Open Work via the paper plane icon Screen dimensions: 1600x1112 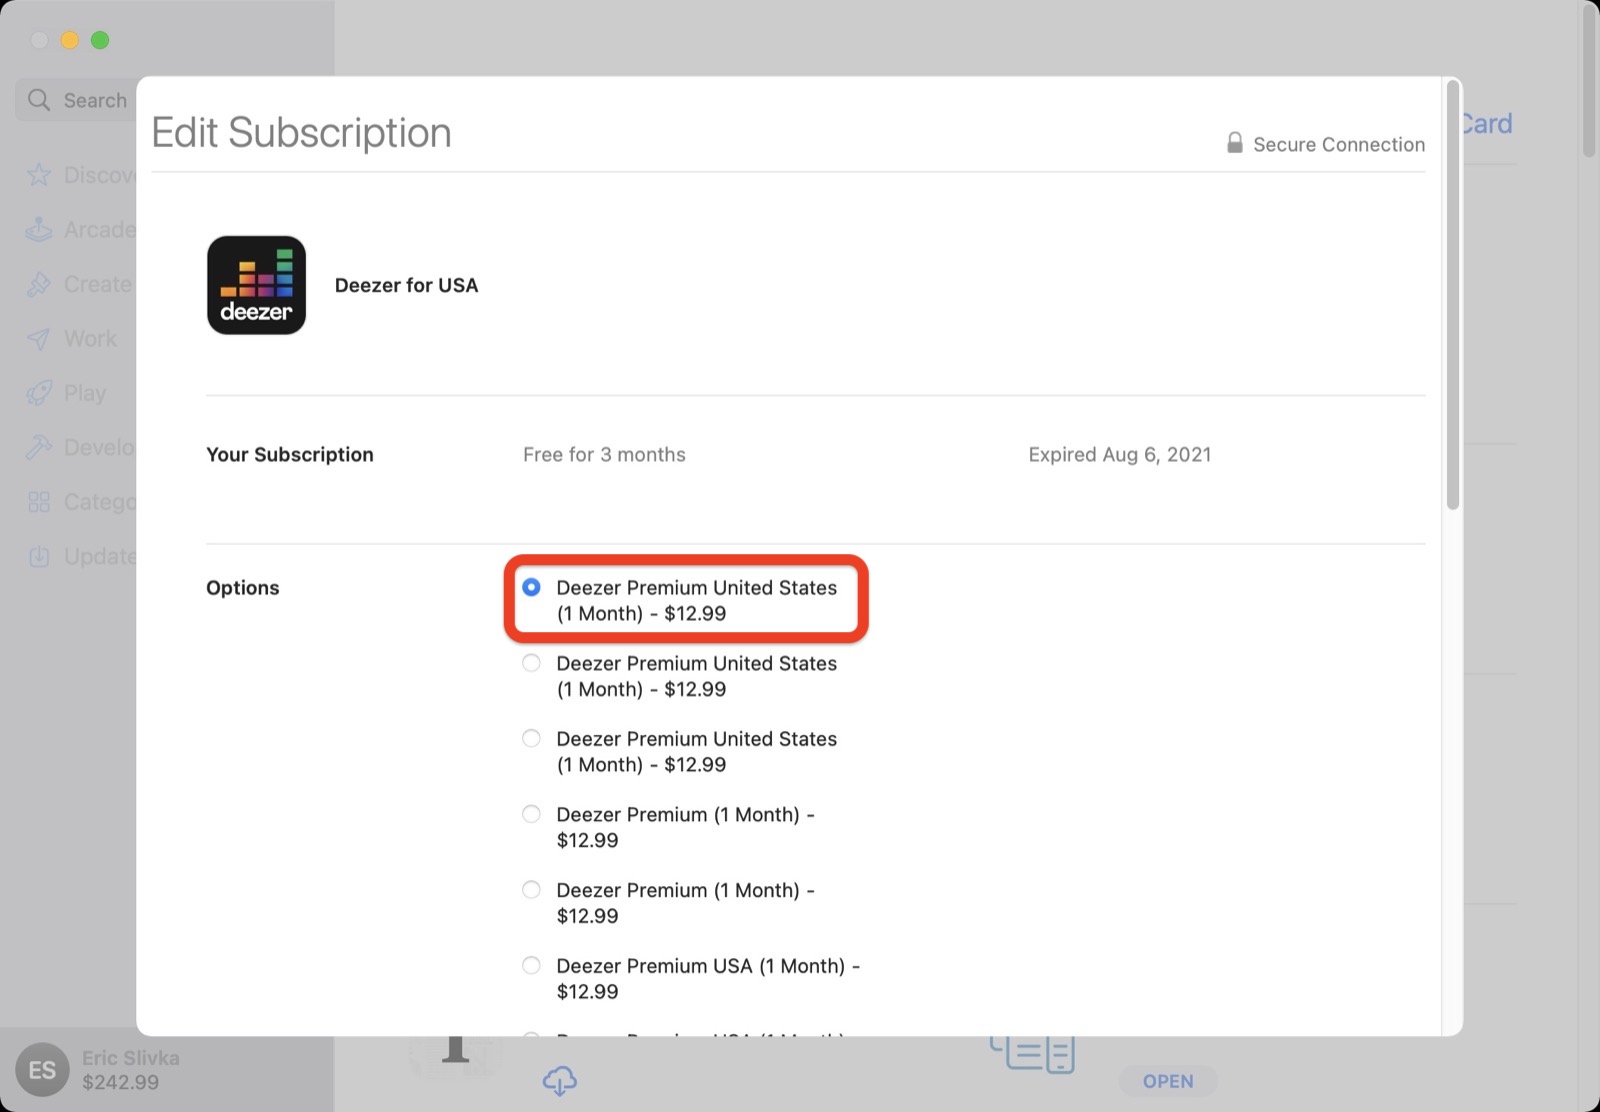point(39,339)
